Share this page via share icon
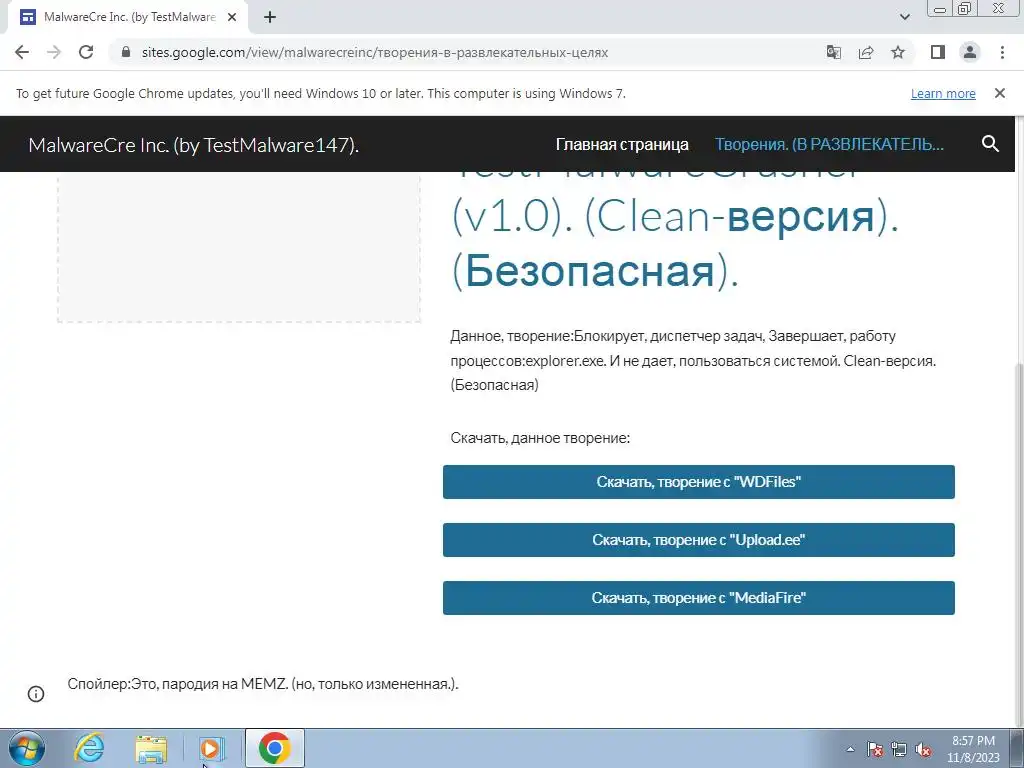The height and width of the screenshot is (768, 1024). pyautogui.click(x=866, y=52)
